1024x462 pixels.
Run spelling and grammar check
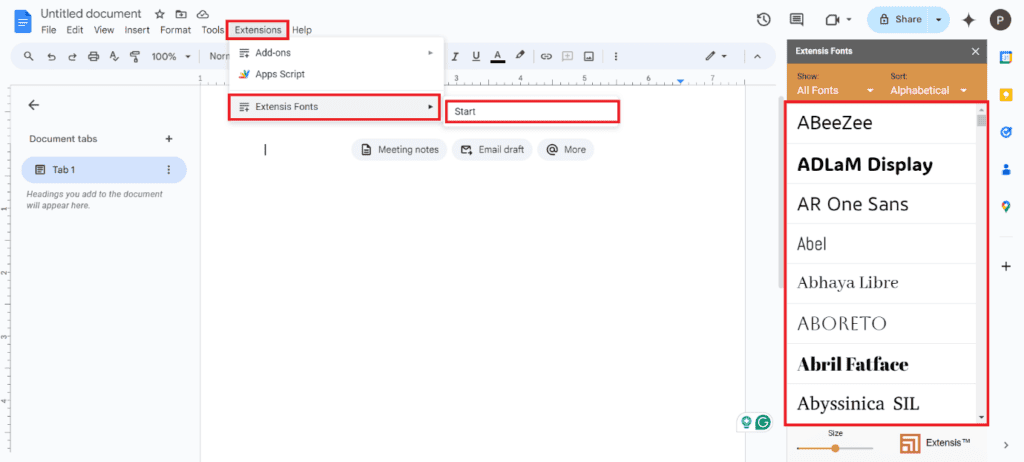click(114, 56)
